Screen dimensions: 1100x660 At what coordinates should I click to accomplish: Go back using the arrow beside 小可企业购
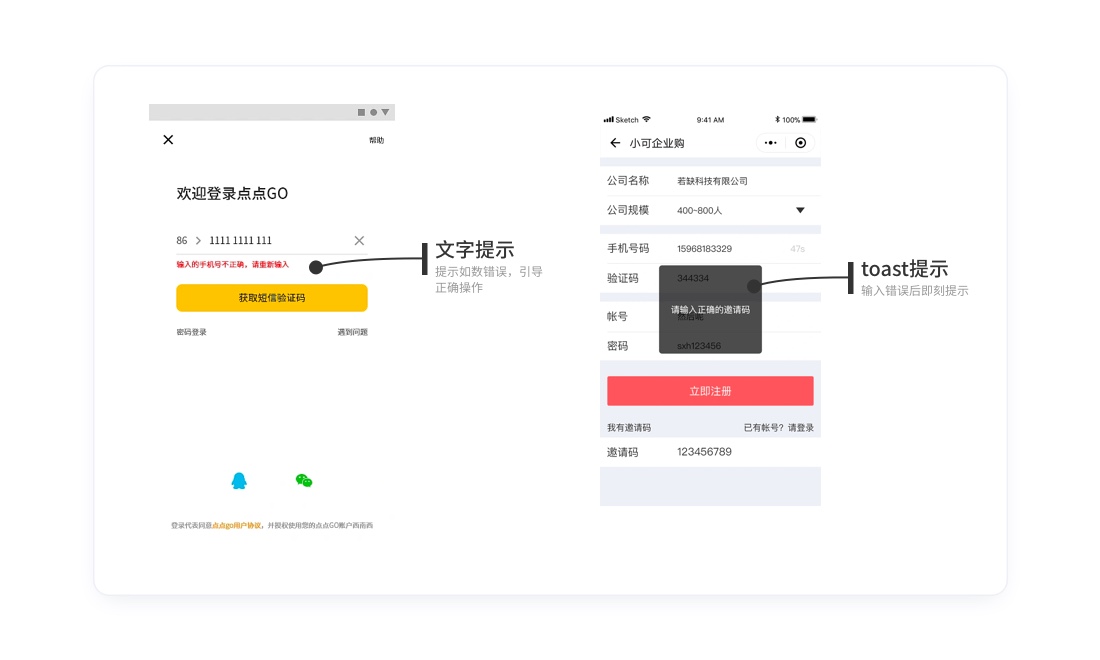(615, 143)
